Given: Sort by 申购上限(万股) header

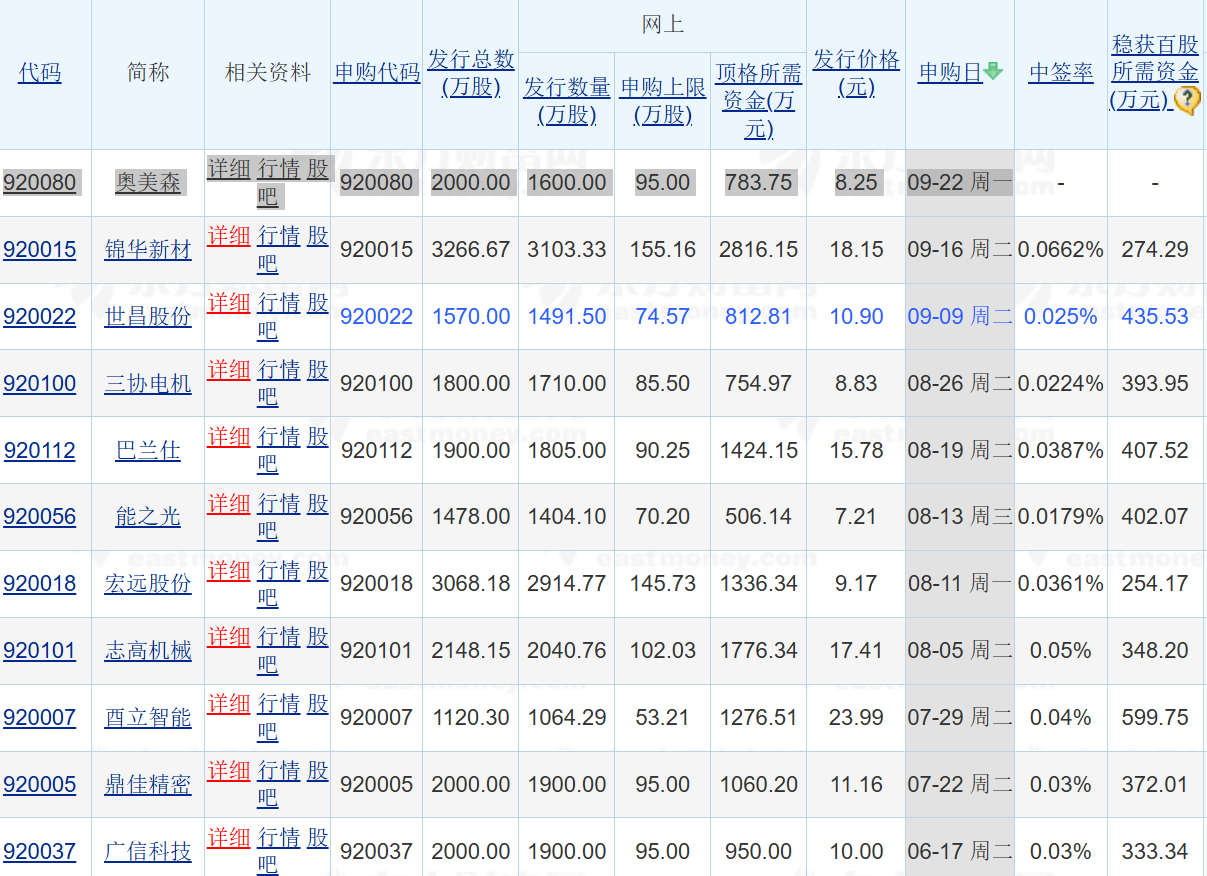Looking at the screenshot, I should click(x=663, y=101).
